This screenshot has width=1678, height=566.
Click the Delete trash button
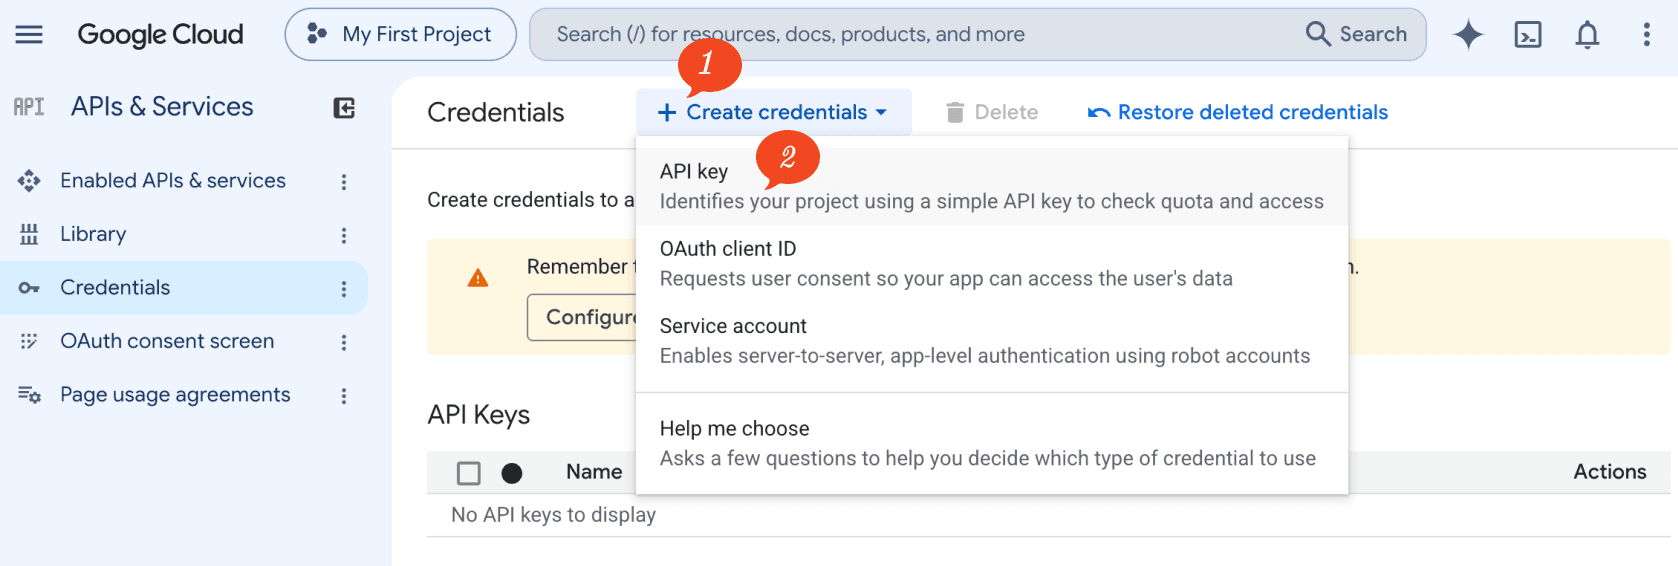[x=992, y=112]
